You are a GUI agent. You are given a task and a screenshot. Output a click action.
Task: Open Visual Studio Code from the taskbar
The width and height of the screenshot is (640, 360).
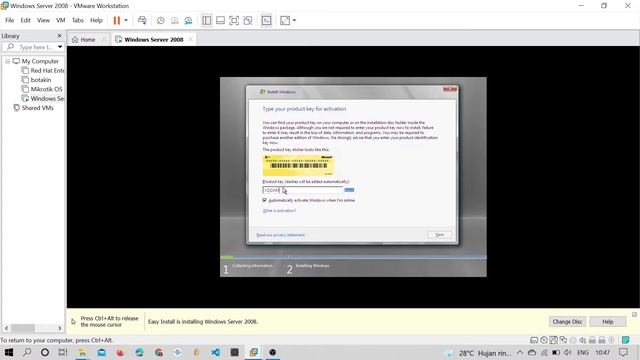[x=216, y=352]
